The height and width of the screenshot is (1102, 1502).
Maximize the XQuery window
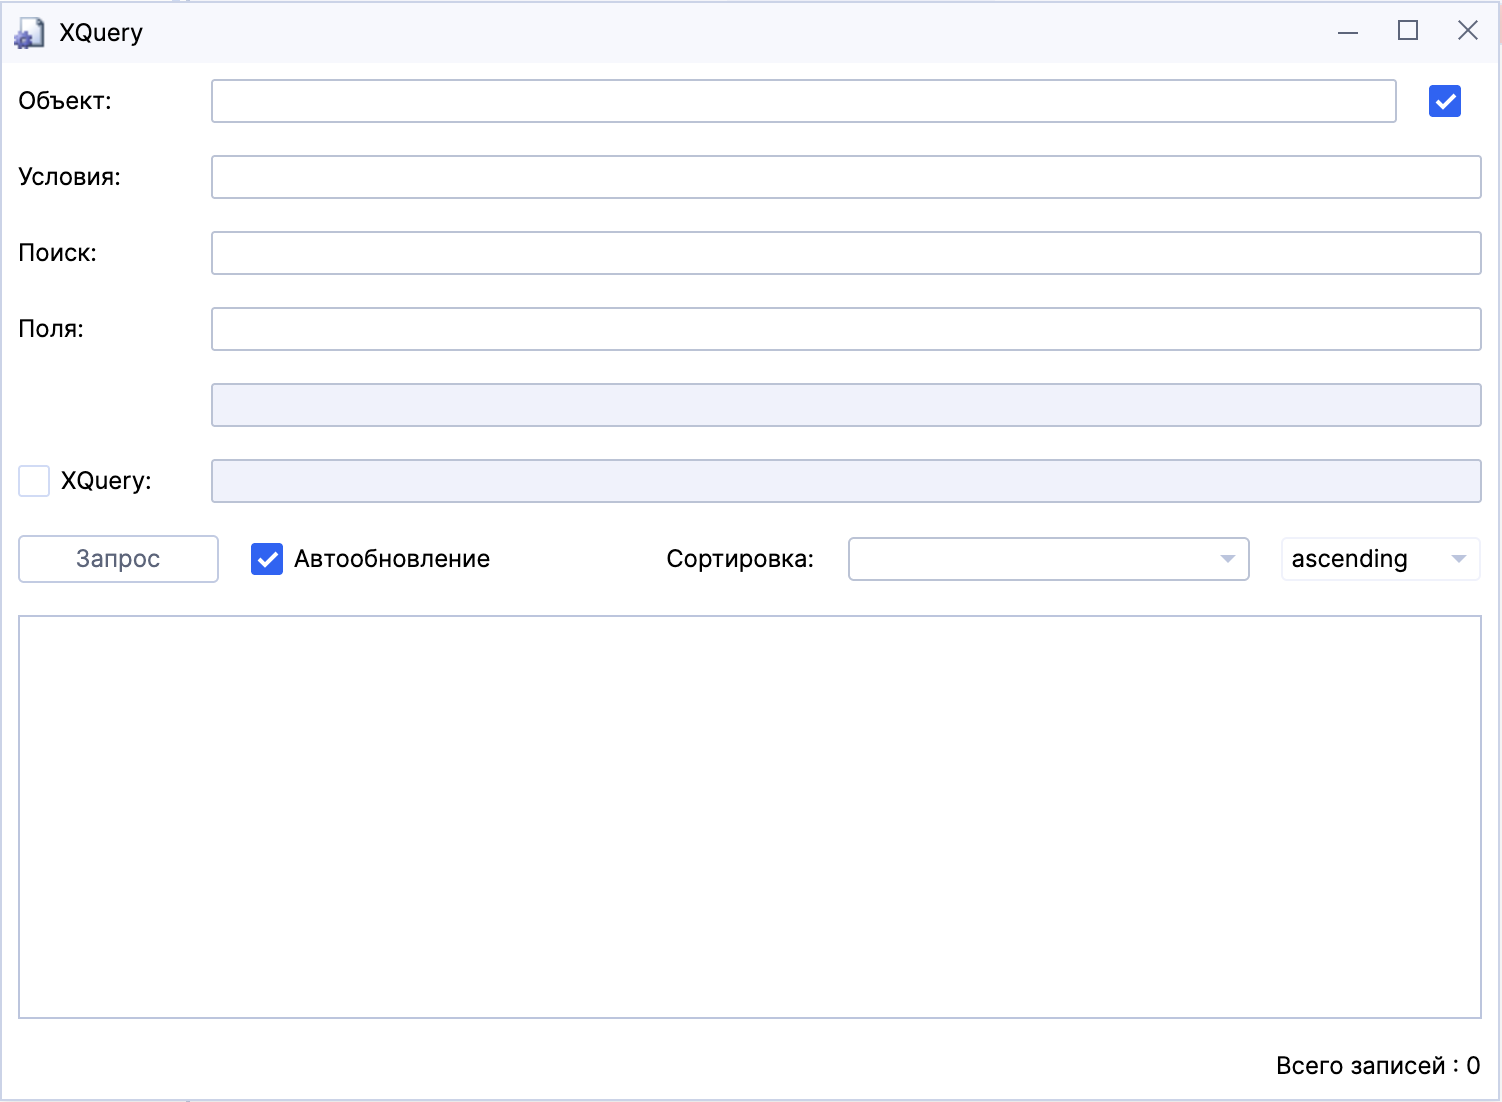coord(1408,31)
